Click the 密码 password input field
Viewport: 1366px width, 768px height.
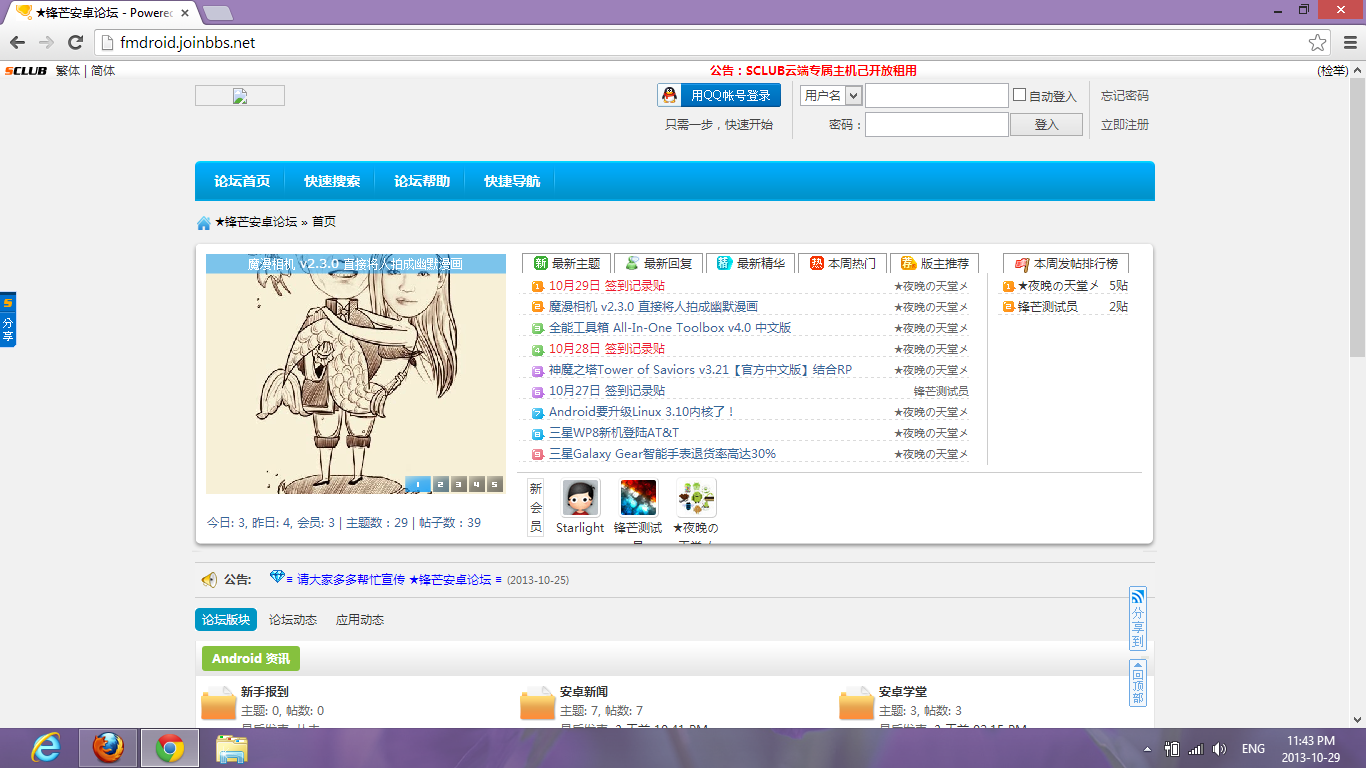coord(937,124)
